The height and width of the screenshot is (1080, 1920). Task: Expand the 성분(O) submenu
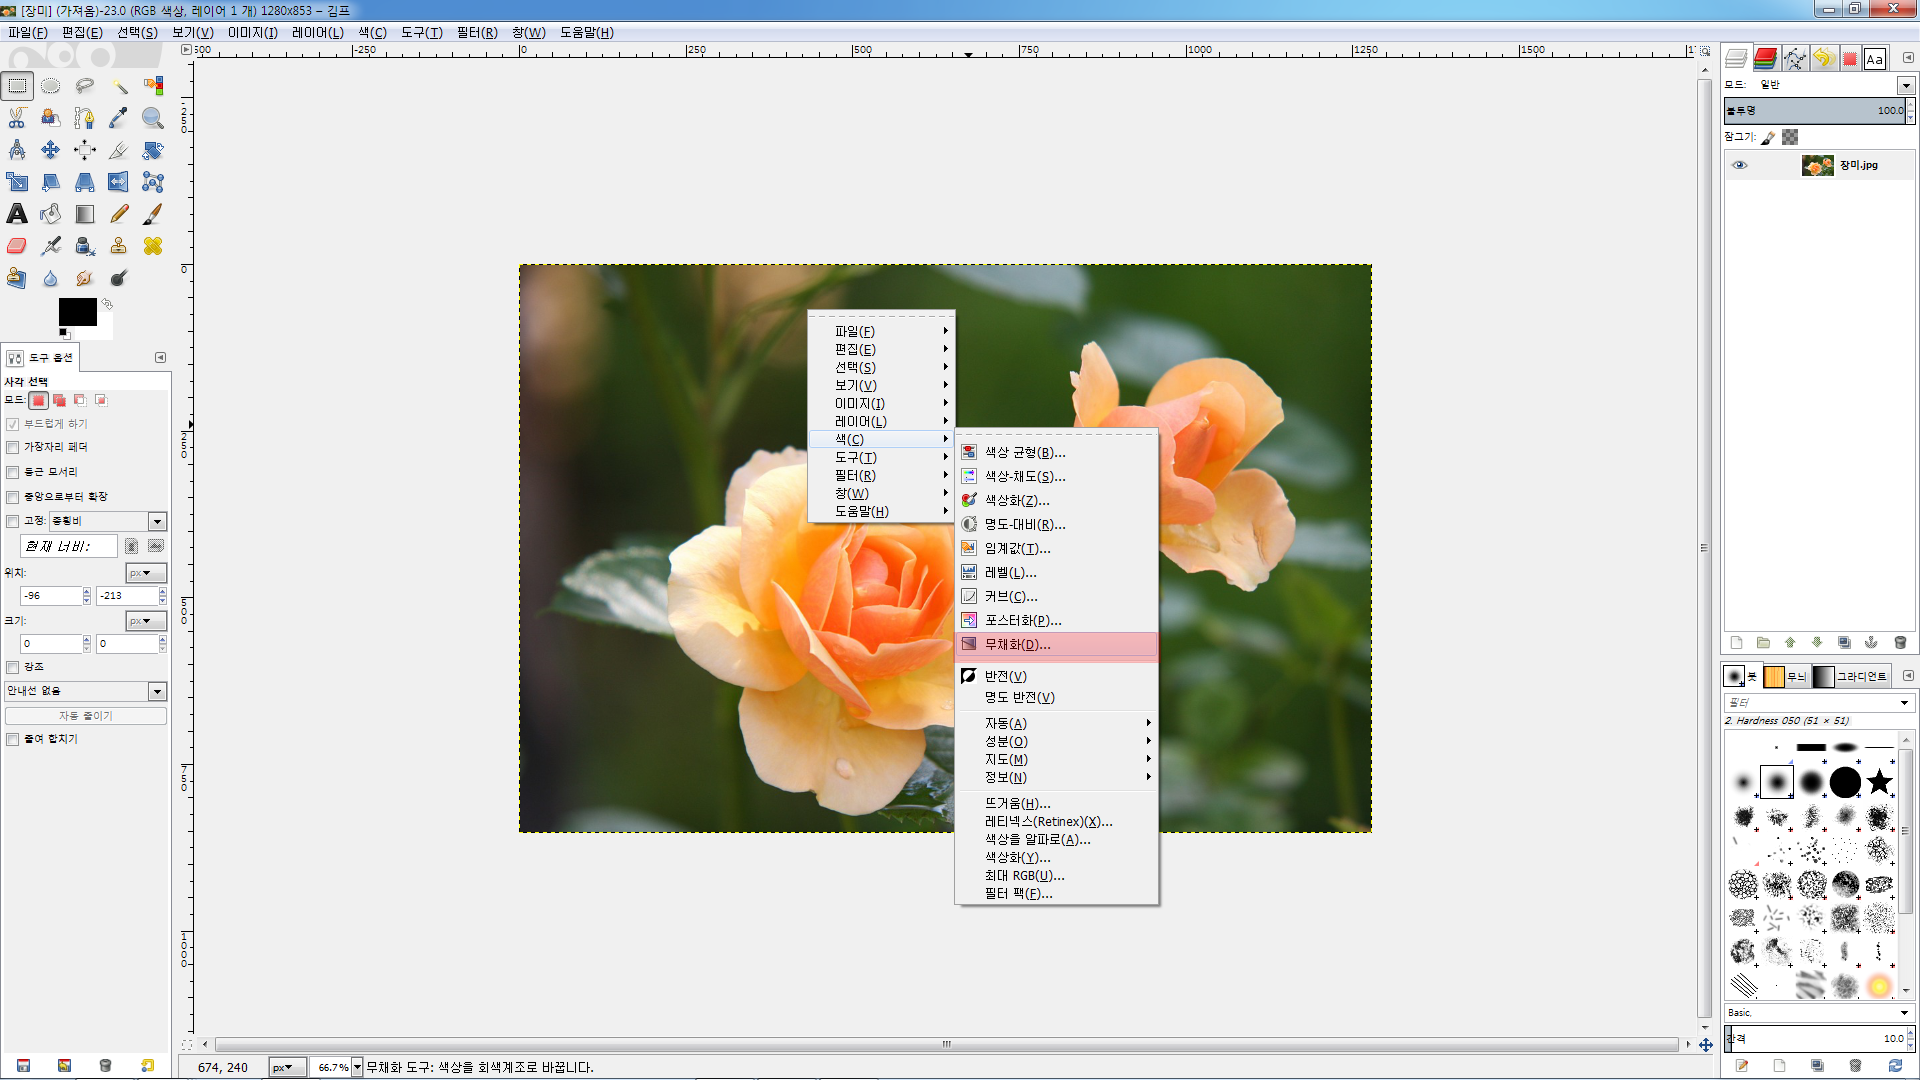(1057, 741)
